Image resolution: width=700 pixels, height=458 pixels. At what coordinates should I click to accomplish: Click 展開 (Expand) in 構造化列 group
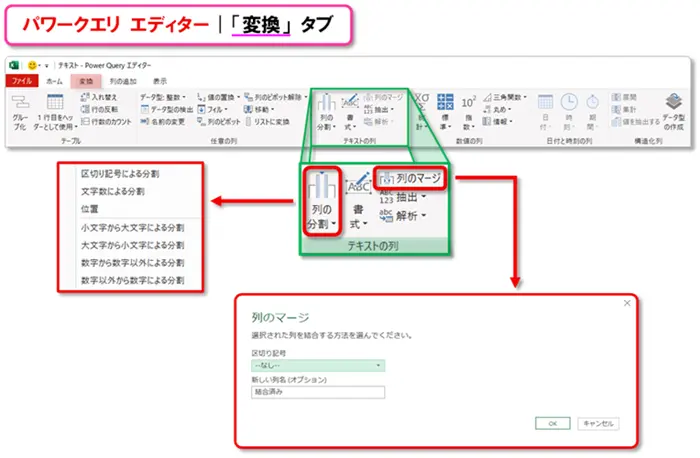624,97
